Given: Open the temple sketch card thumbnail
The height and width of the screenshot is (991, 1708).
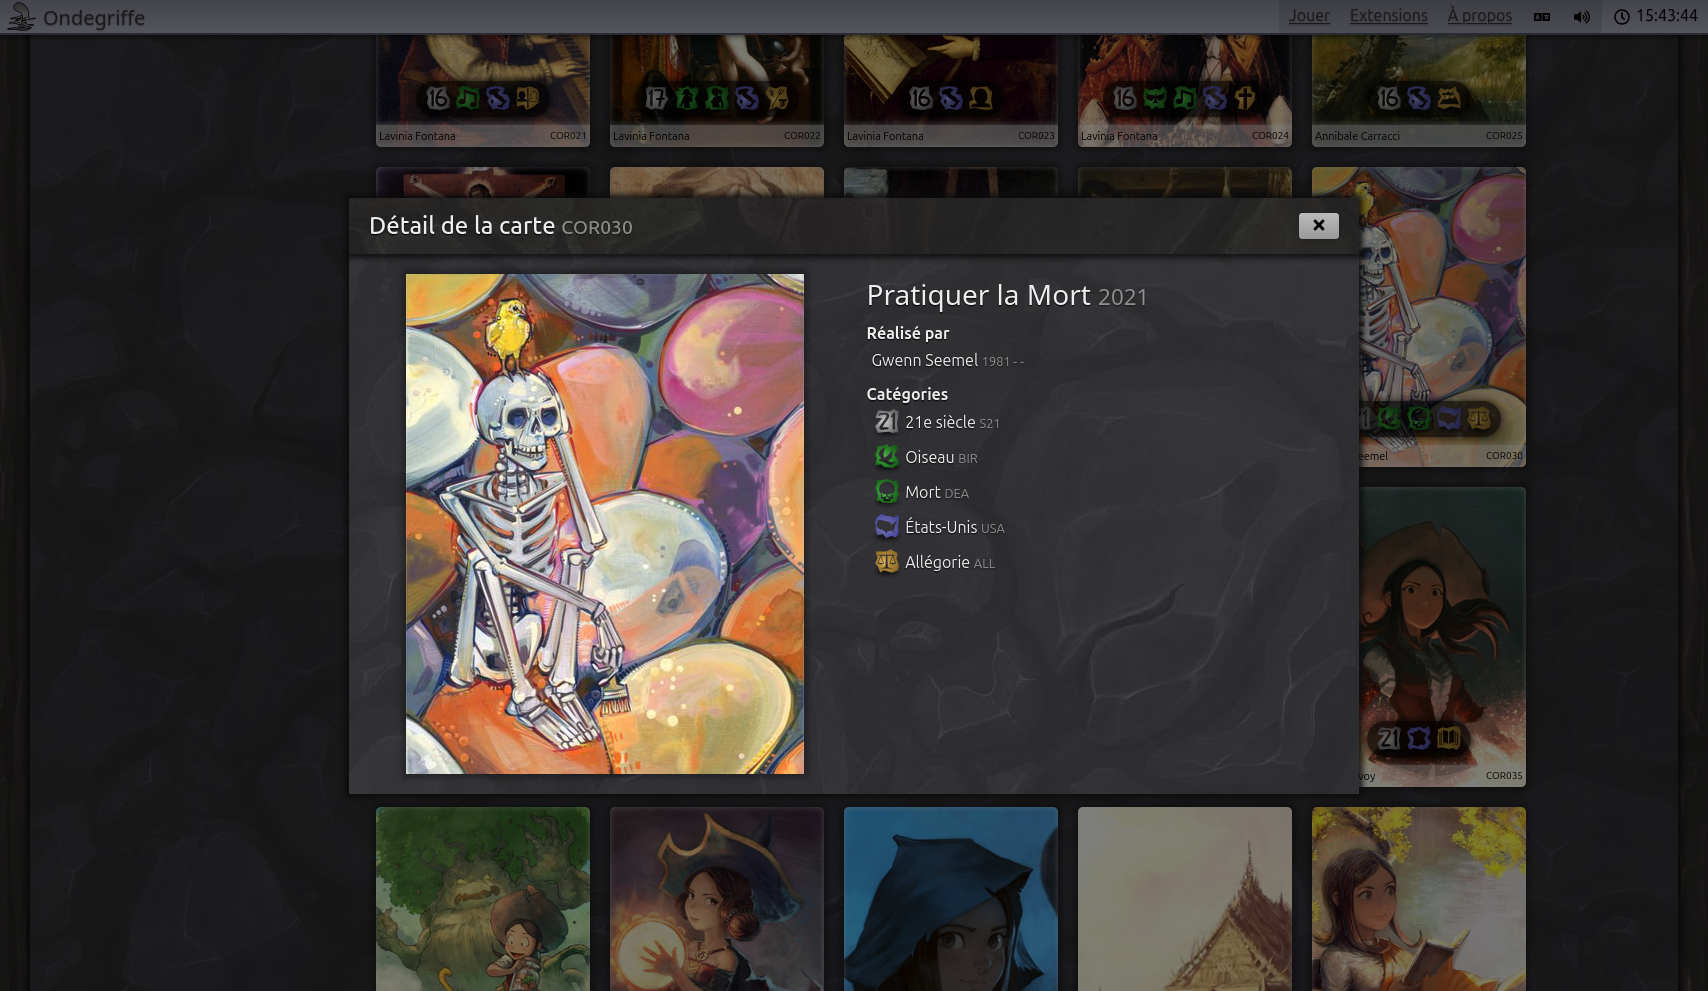Looking at the screenshot, I should tap(1185, 899).
